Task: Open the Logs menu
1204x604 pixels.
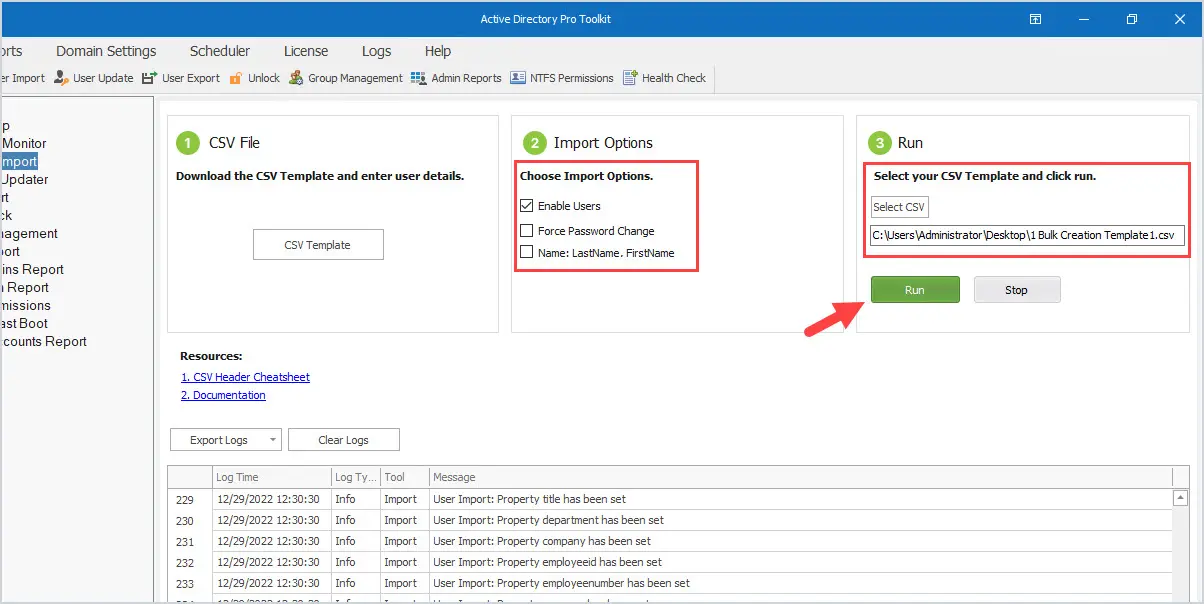Action: point(377,51)
